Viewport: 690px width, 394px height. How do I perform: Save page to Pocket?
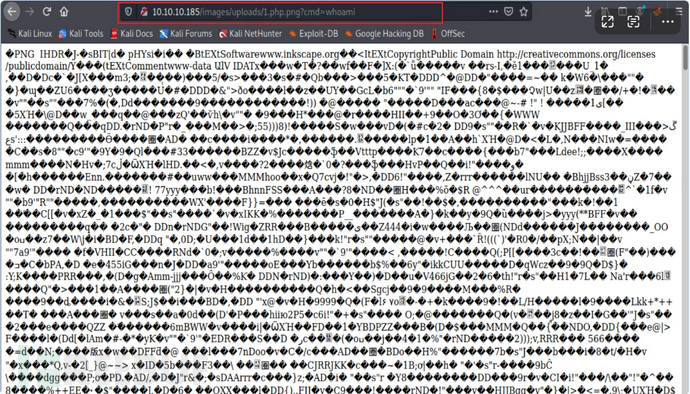pos(509,12)
